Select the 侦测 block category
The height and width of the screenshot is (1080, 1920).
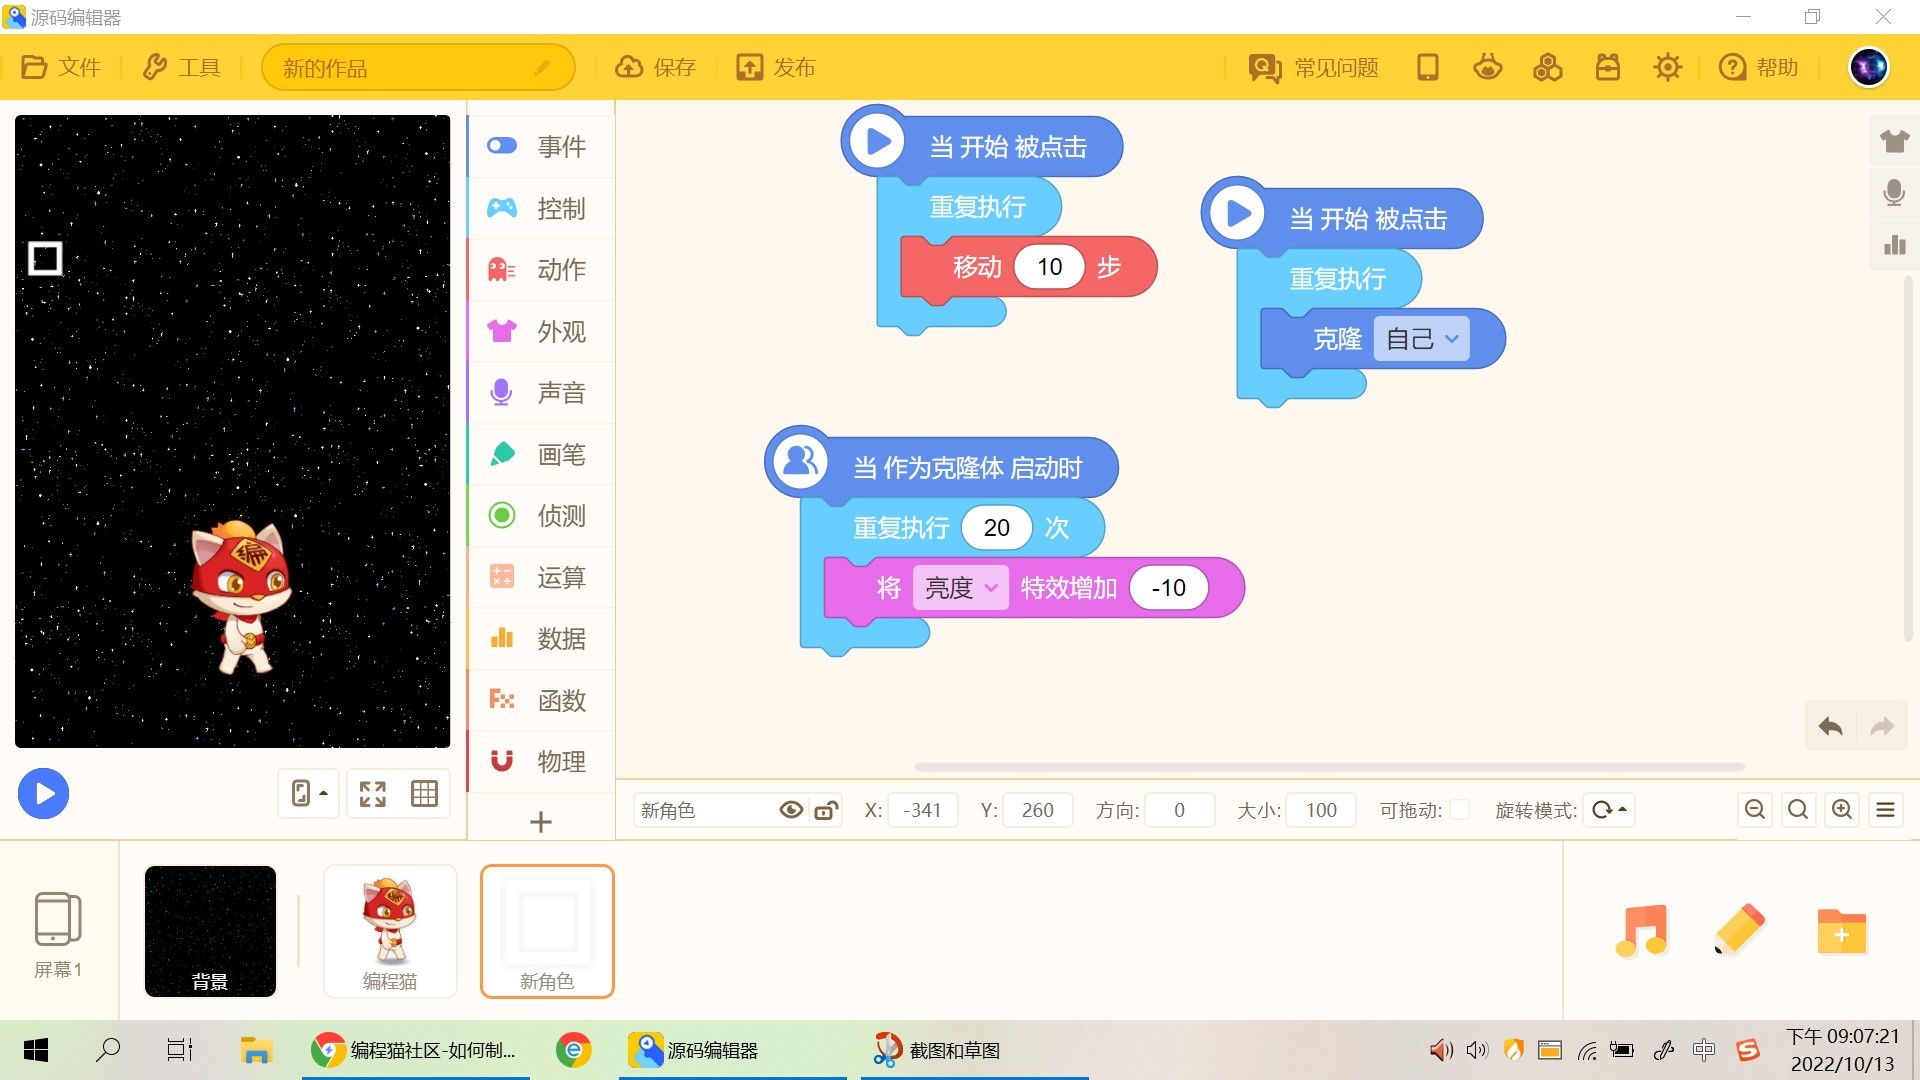(541, 515)
